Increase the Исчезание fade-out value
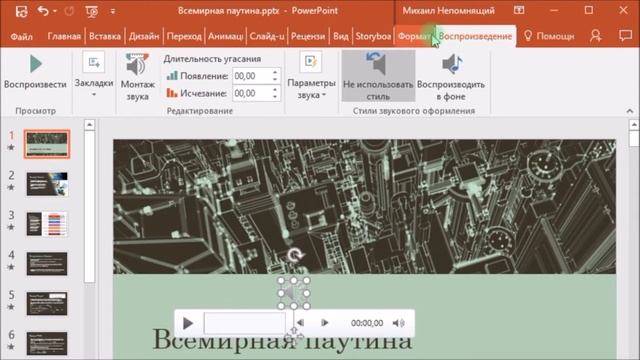The width and height of the screenshot is (640, 360). coord(275,89)
